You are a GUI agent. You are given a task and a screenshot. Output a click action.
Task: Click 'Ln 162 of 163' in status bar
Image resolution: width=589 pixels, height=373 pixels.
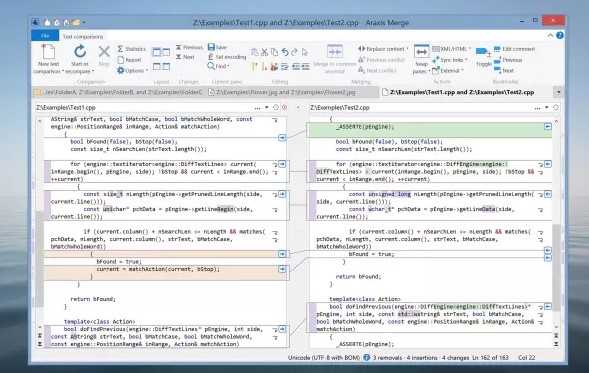pyautogui.click(x=490, y=358)
